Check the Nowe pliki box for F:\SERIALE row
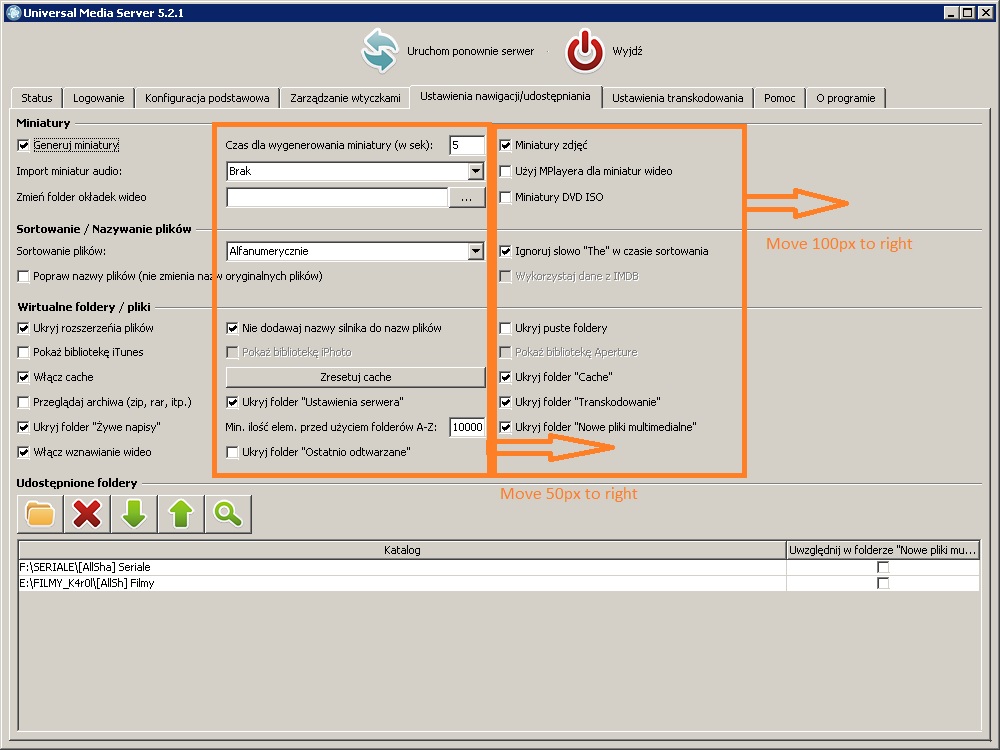The height and width of the screenshot is (750, 1000). [883, 567]
